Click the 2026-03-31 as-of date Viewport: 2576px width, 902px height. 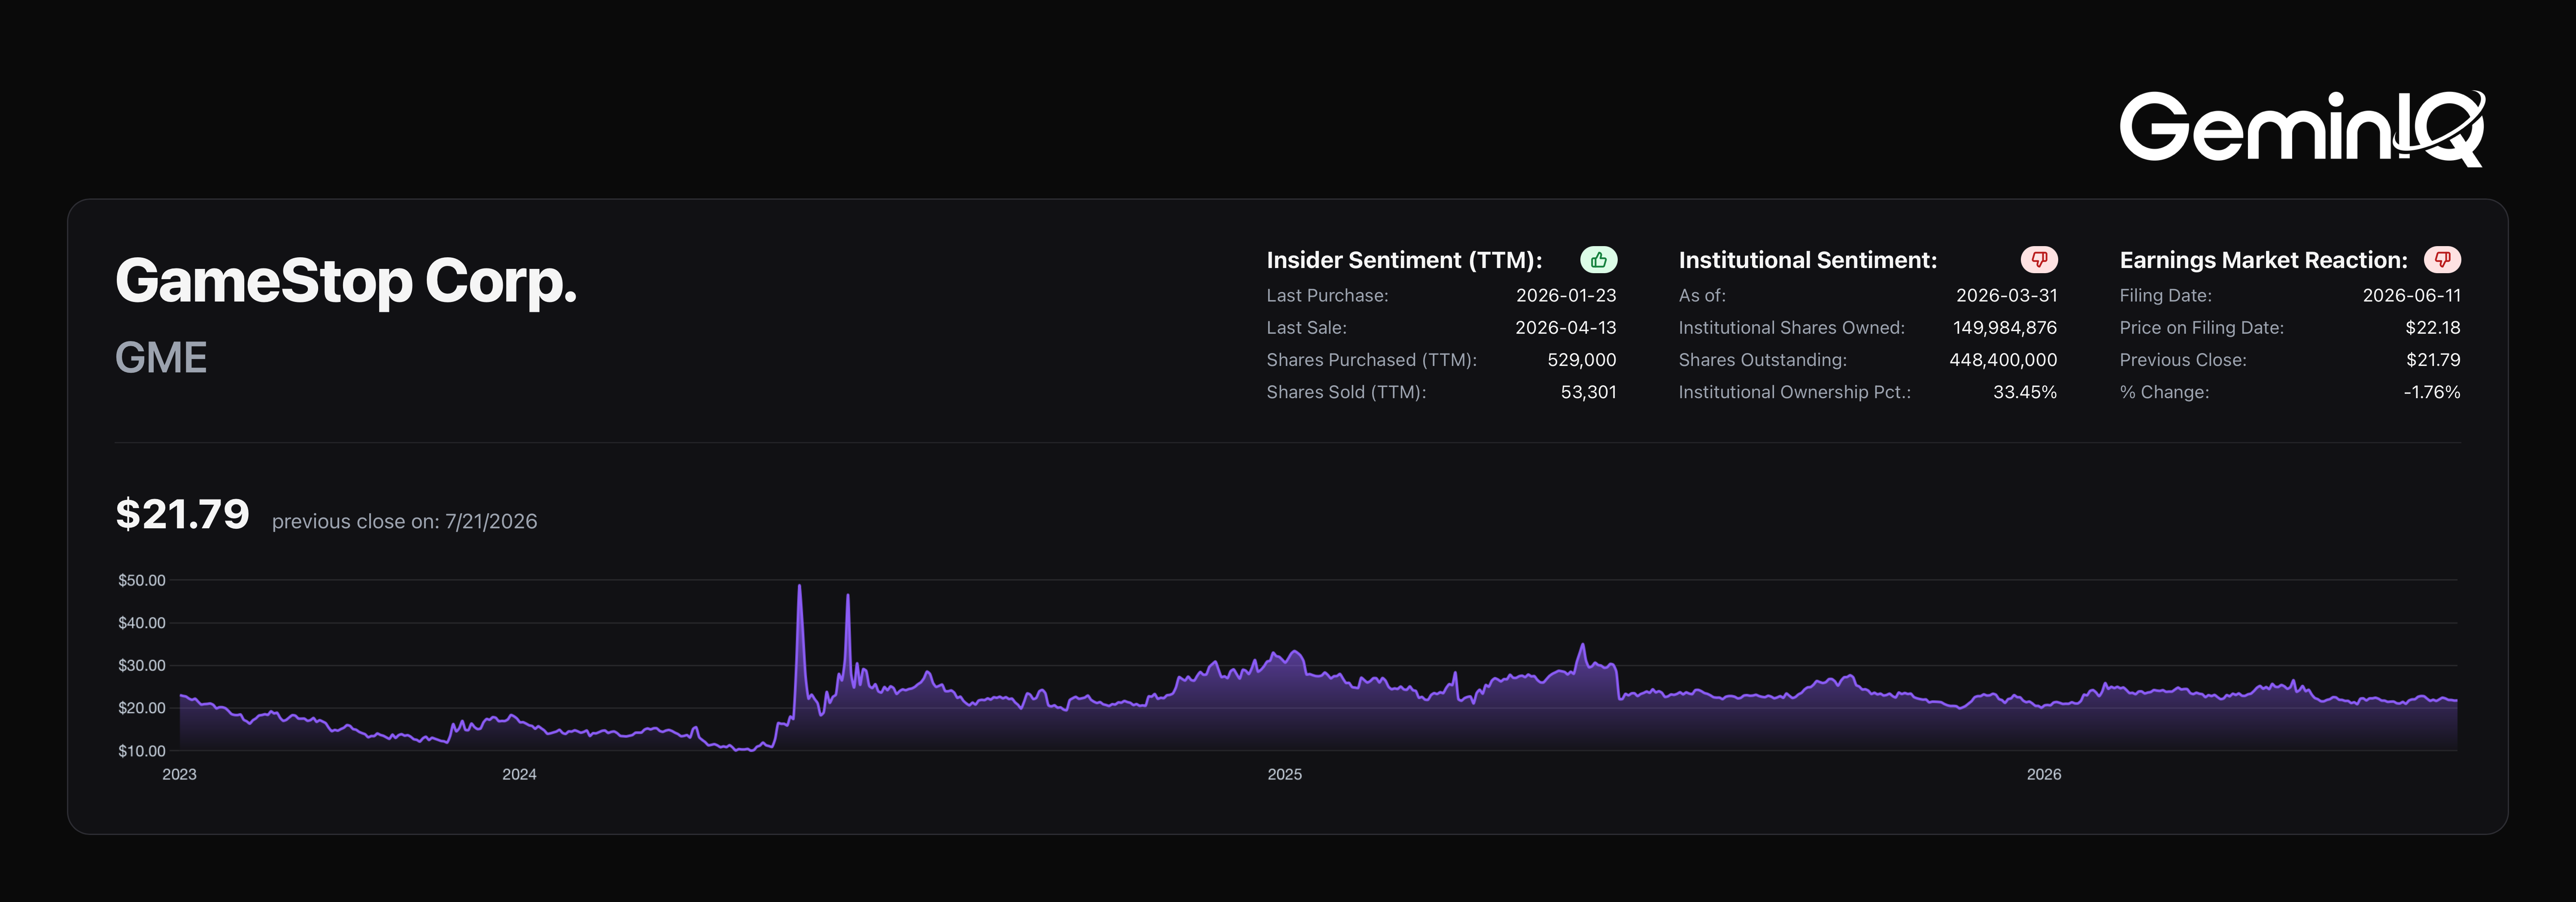tap(2007, 296)
